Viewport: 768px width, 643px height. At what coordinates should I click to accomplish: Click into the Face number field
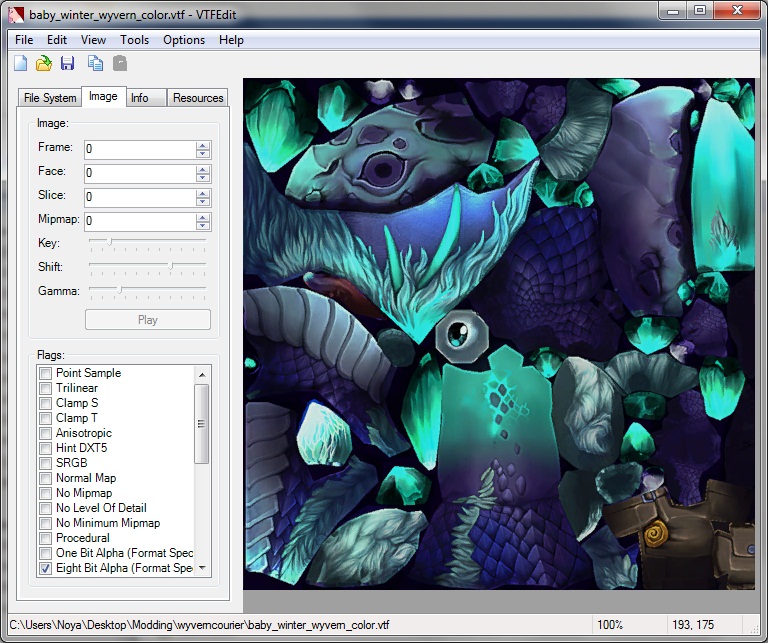tap(138, 174)
